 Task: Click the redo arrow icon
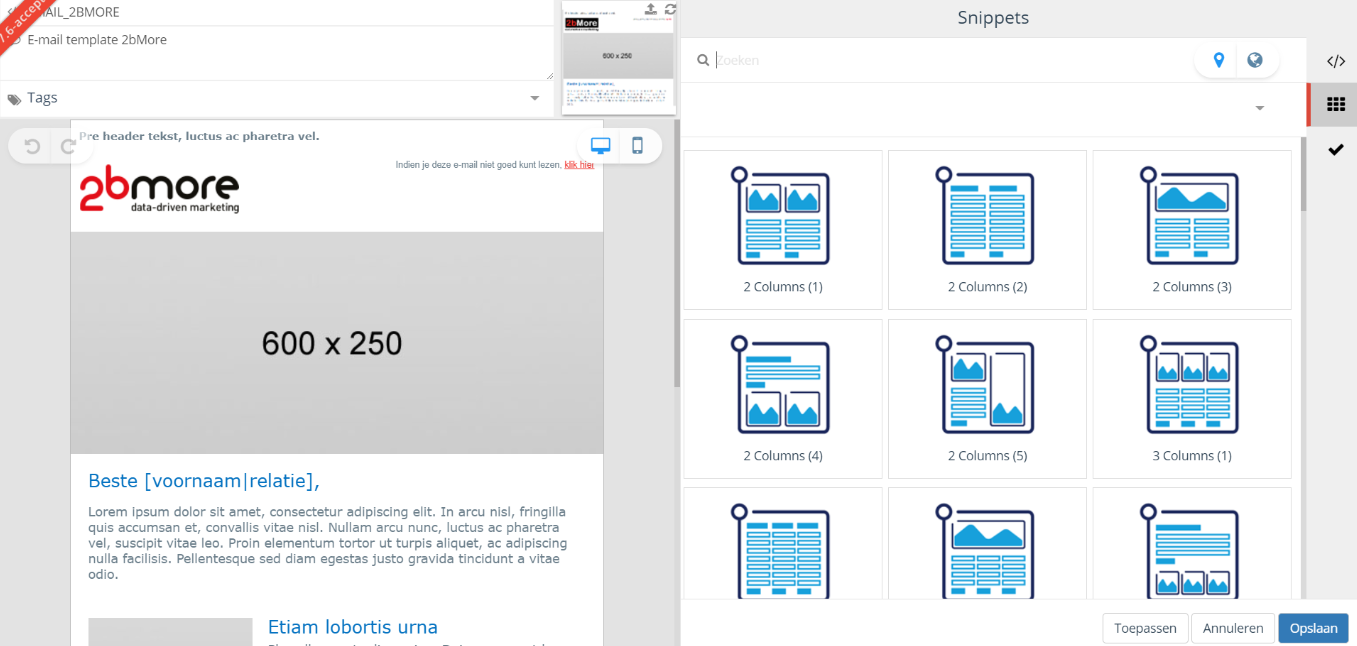tap(68, 146)
